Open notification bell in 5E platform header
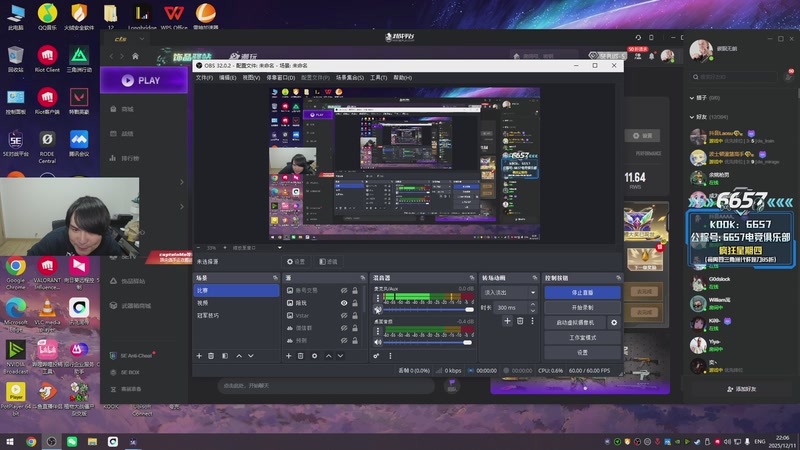800x450 pixels. 652,56
